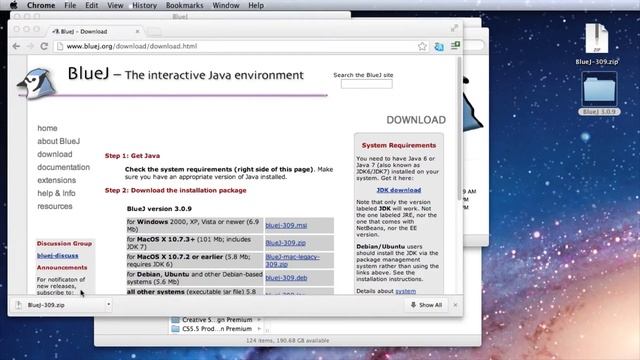
Task: Click the file icon in downloads bar
Action: [x=18, y=305]
